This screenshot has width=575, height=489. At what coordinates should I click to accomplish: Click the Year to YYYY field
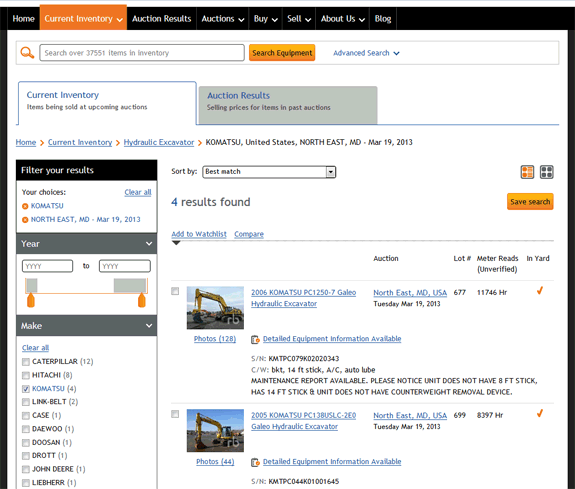(x=125, y=266)
